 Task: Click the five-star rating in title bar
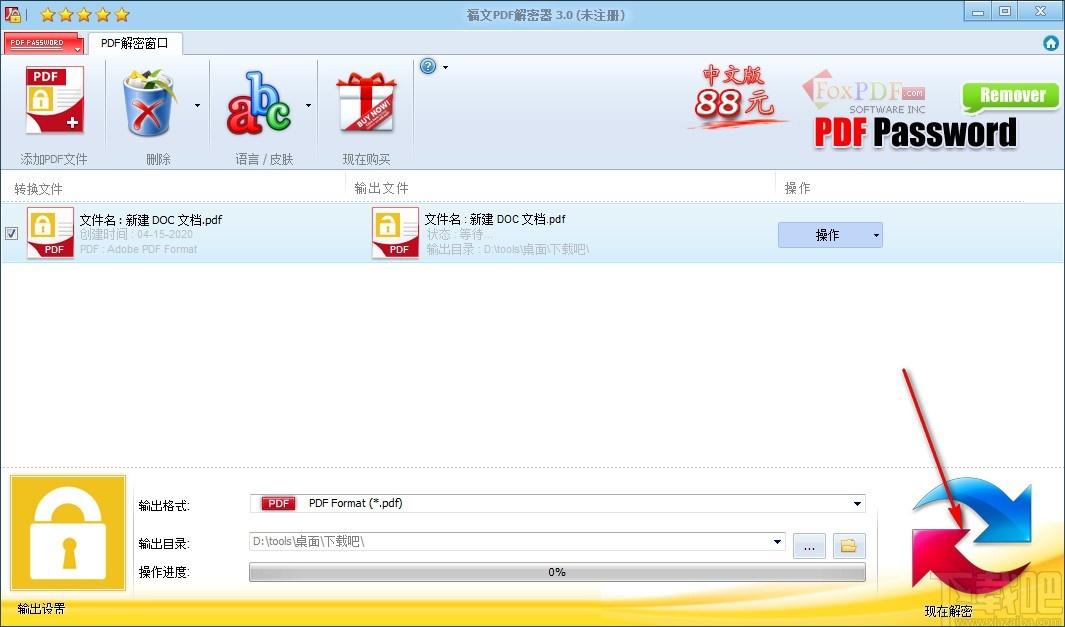click(x=84, y=14)
